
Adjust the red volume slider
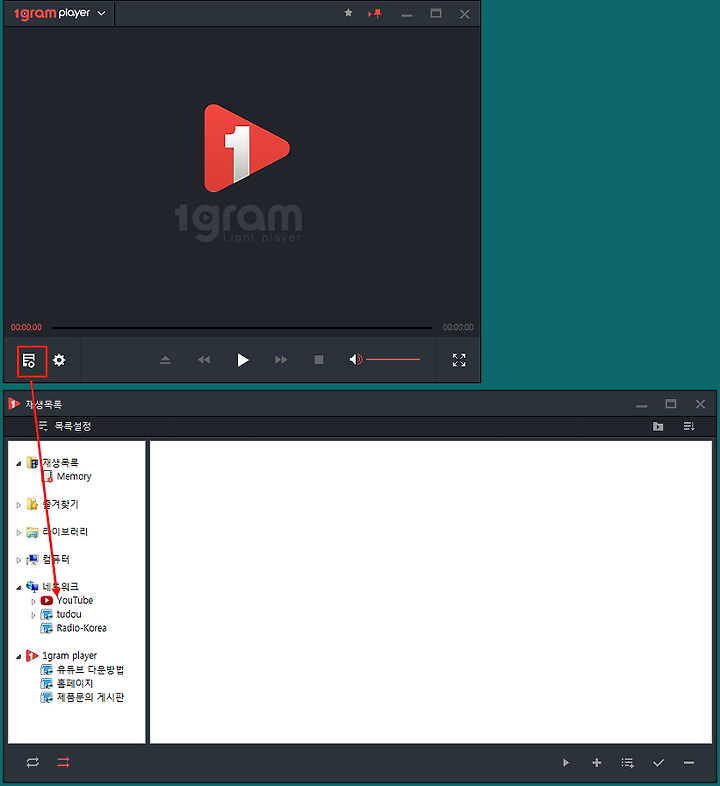point(393,359)
